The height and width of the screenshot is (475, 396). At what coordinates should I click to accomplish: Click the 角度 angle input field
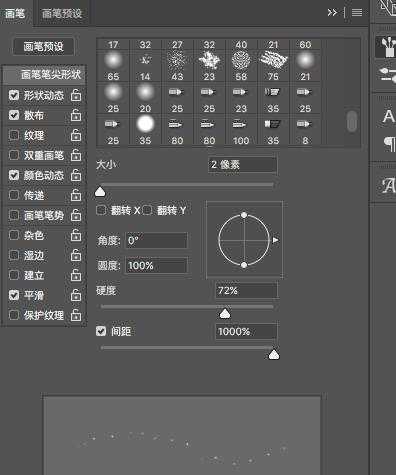[x=156, y=240]
